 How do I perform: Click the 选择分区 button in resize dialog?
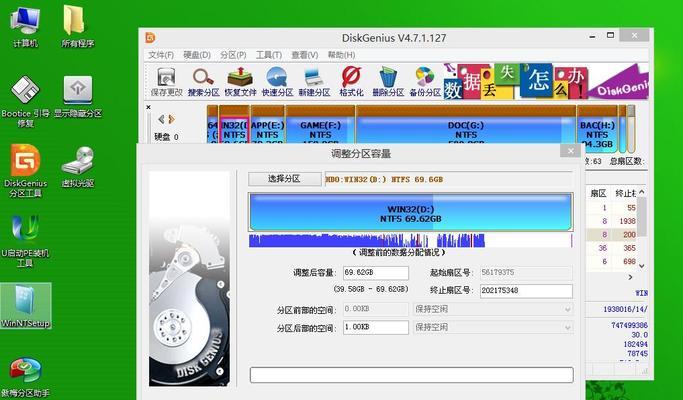pos(284,179)
